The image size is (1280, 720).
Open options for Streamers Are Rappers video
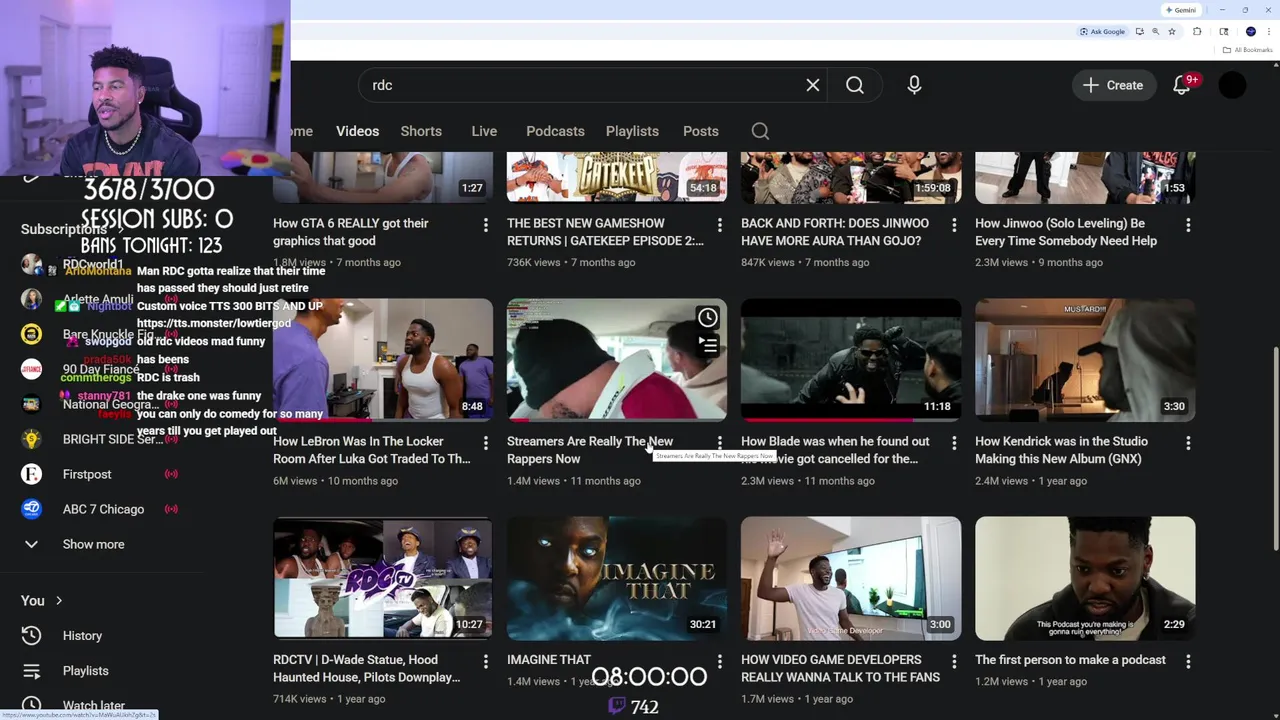tap(720, 443)
